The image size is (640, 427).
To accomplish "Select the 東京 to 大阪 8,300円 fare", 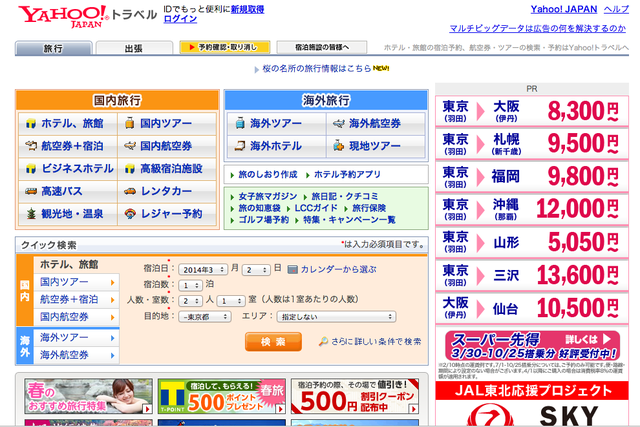I will 532,111.
